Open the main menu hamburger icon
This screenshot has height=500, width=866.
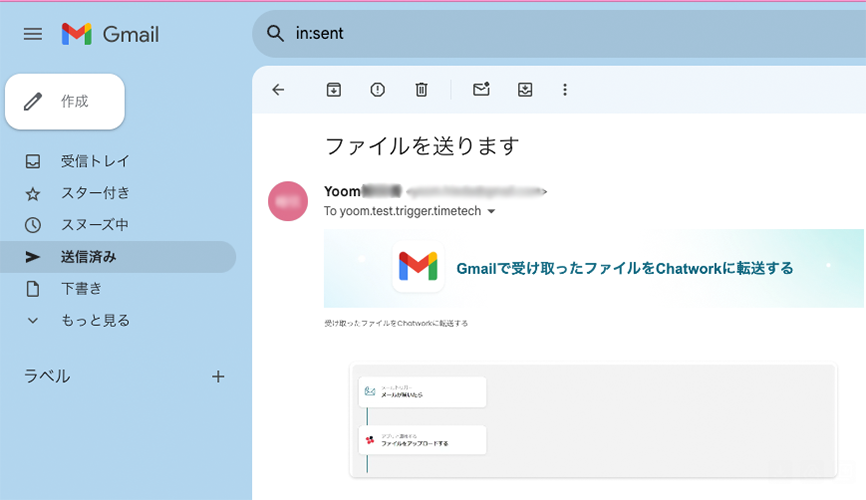[x=33, y=34]
